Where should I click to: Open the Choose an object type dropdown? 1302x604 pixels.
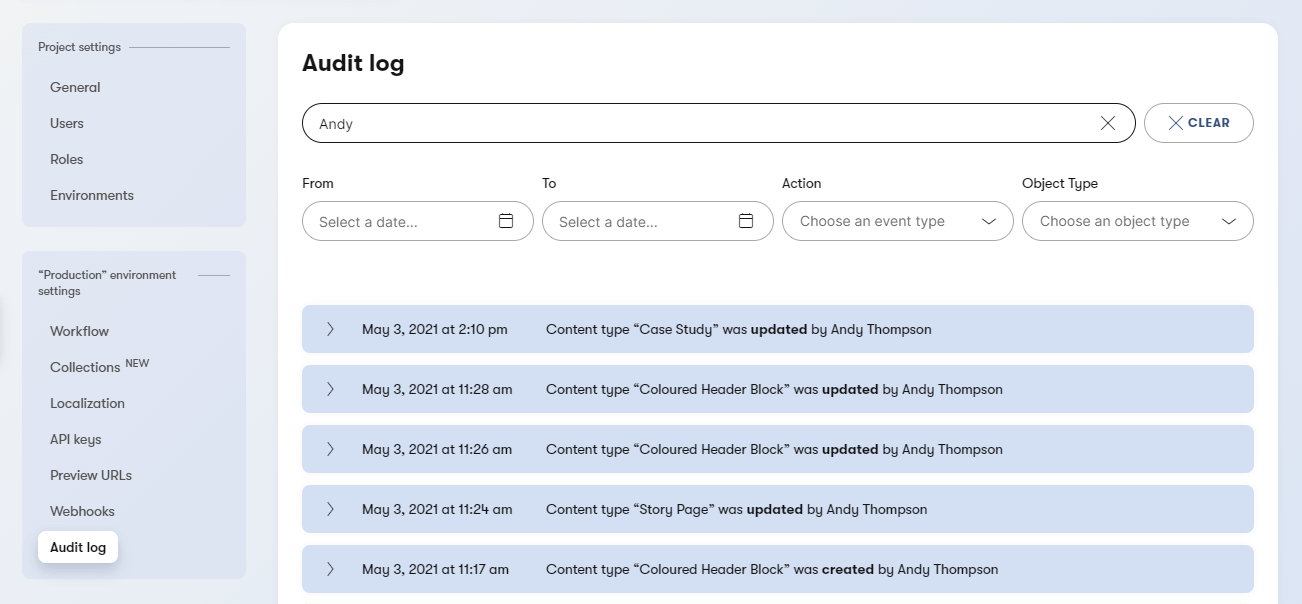coord(1137,221)
